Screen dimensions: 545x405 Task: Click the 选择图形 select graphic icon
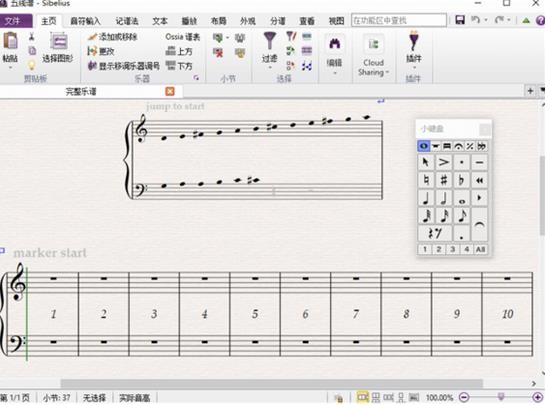click(58, 42)
